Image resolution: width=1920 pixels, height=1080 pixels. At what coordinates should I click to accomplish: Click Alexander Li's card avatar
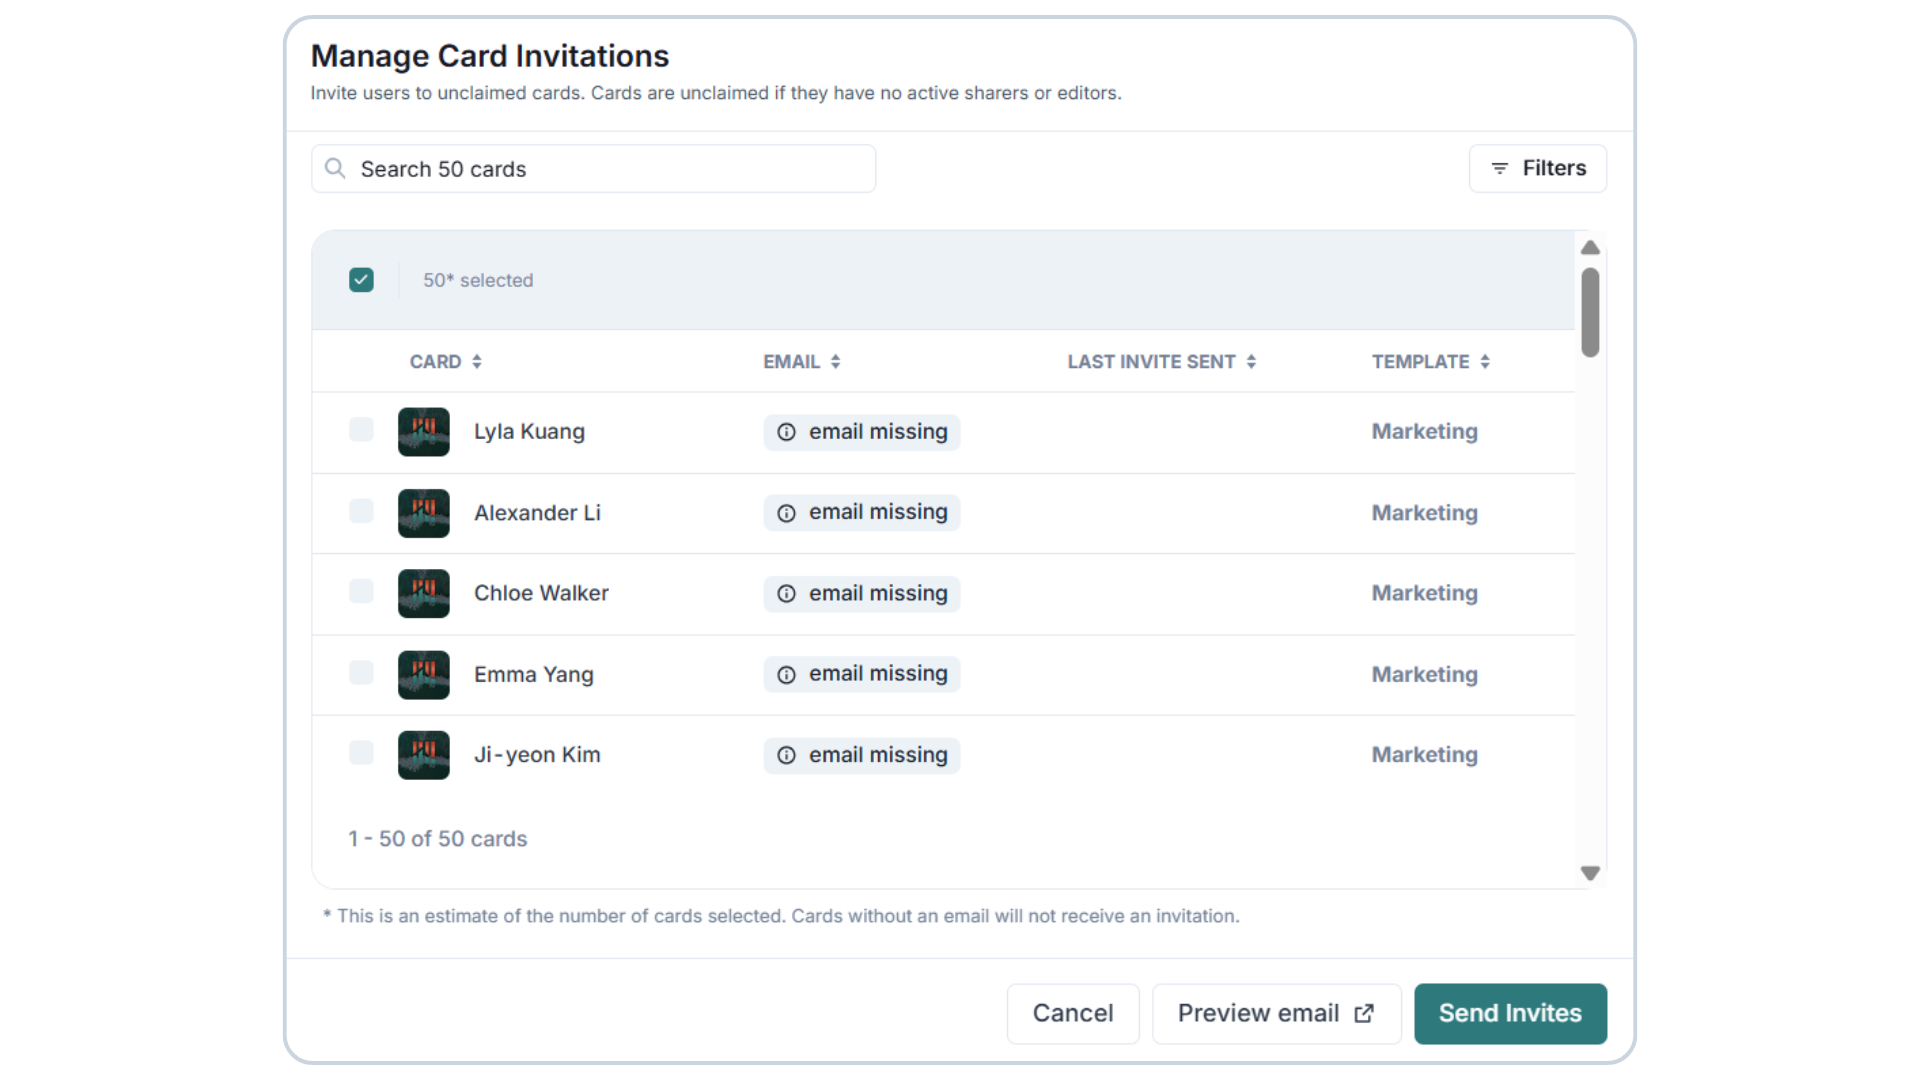click(424, 513)
